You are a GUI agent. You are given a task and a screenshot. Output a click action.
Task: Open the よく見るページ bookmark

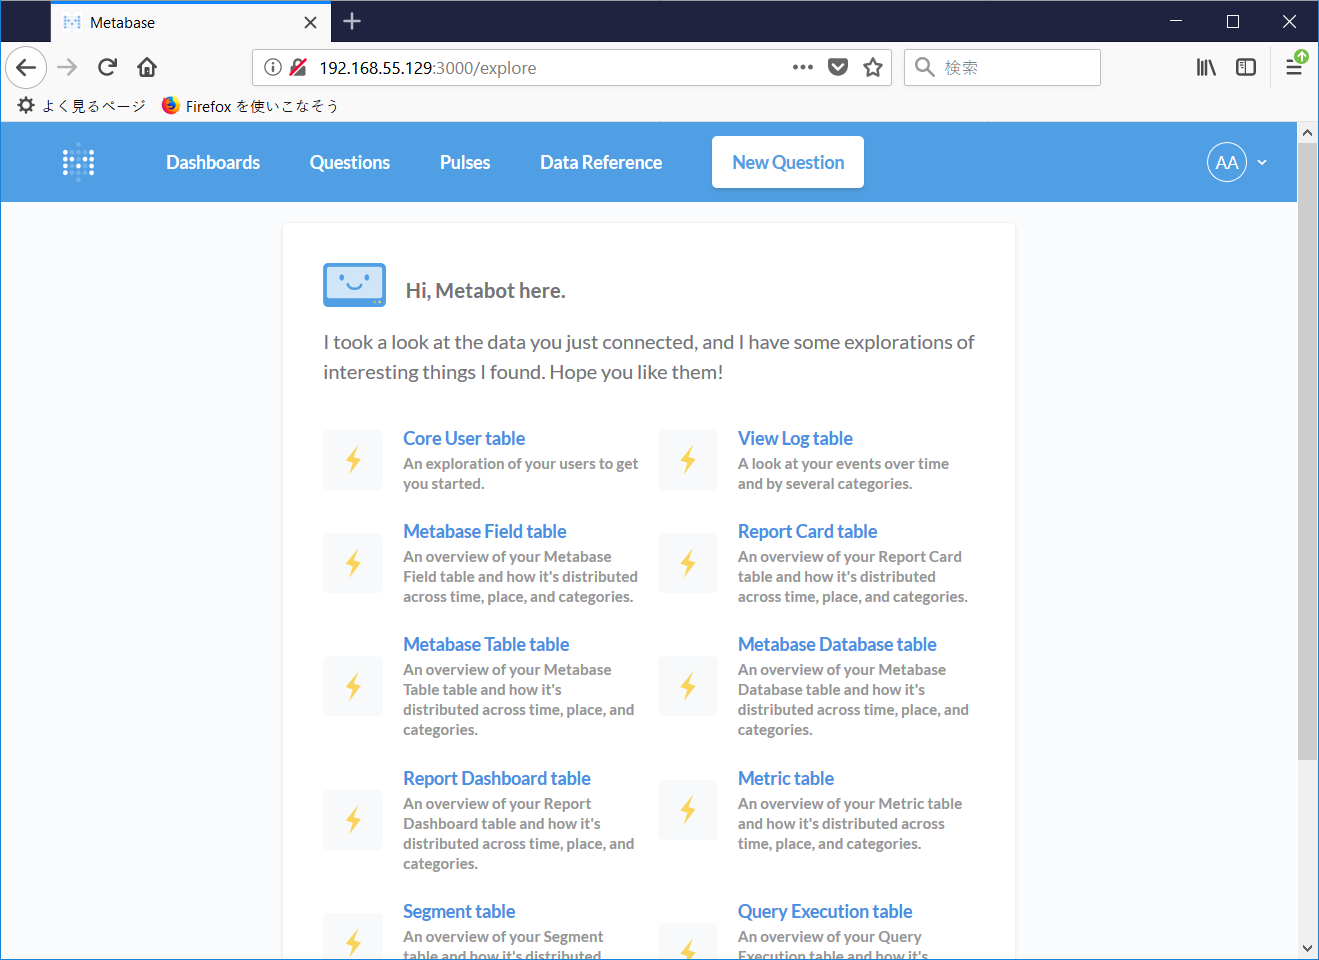click(x=82, y=105)
